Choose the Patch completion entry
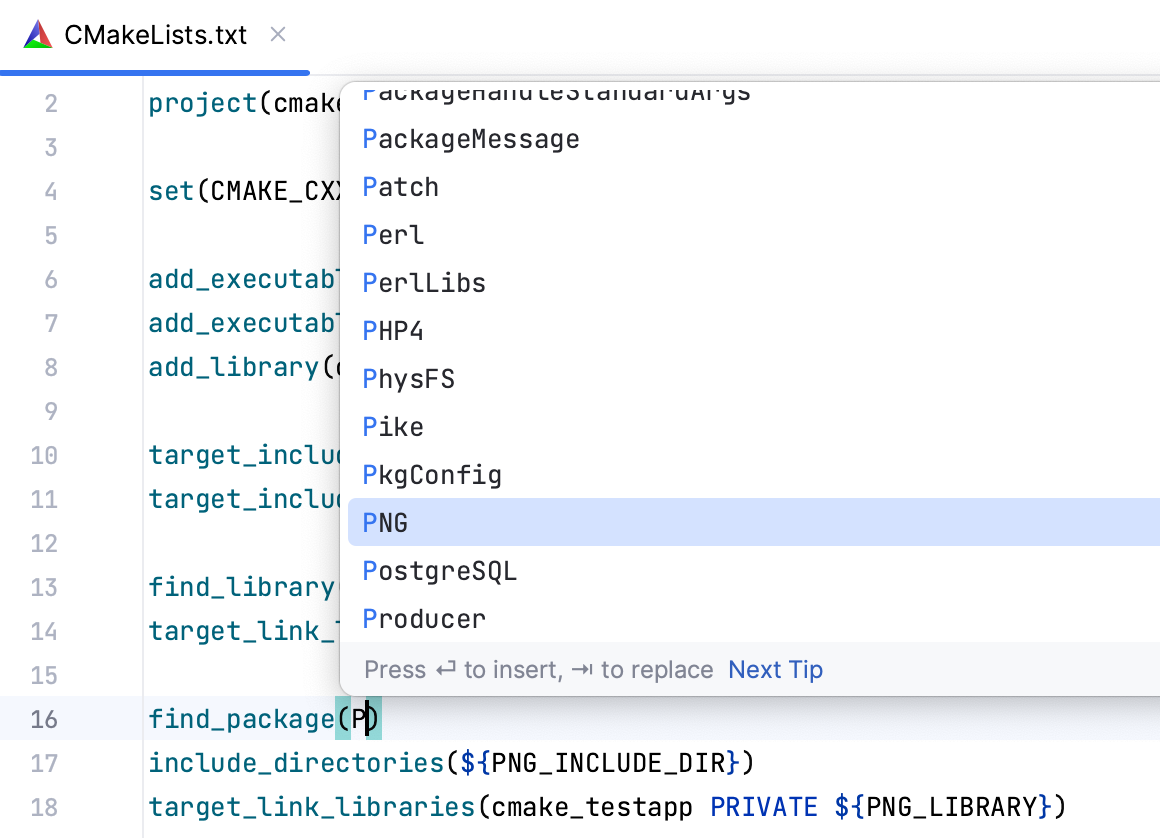 [400, 186]
